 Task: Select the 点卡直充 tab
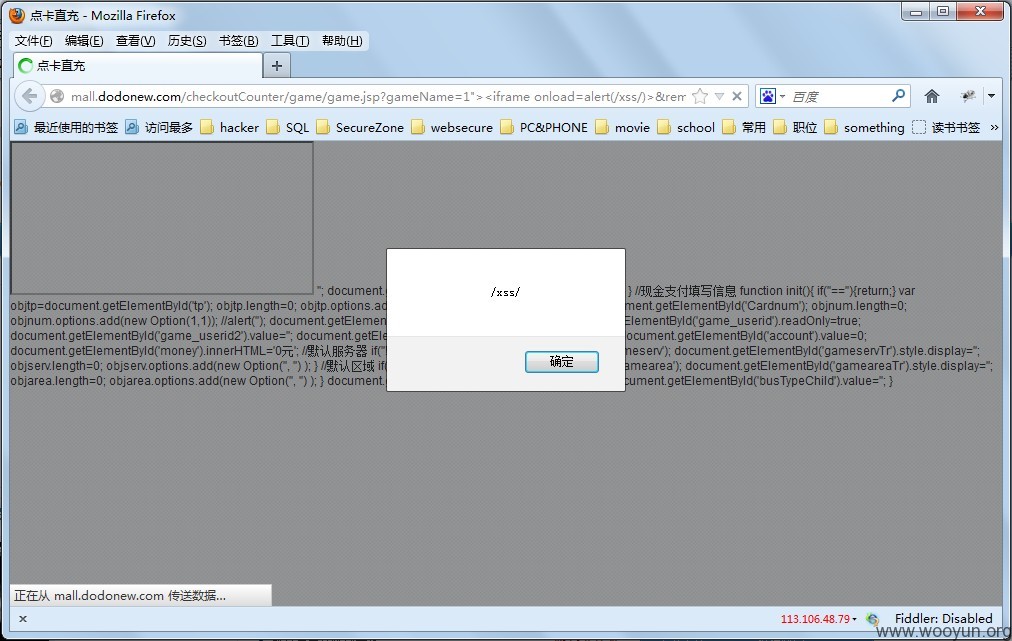(138, 65)
